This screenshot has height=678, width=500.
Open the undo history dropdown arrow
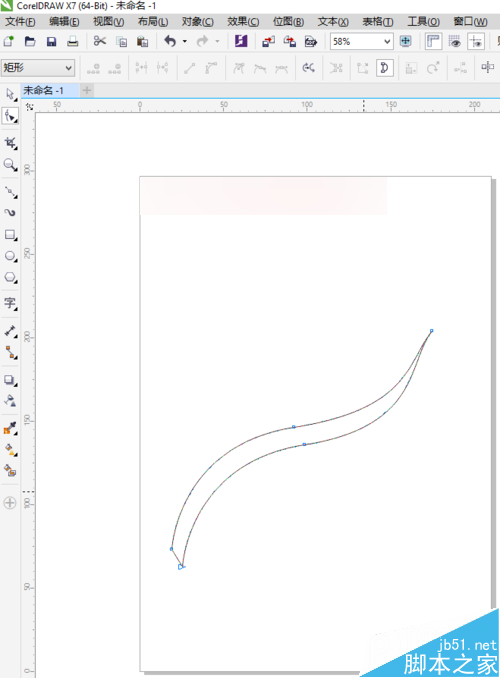pyautogui.click(x=185, y=42)
